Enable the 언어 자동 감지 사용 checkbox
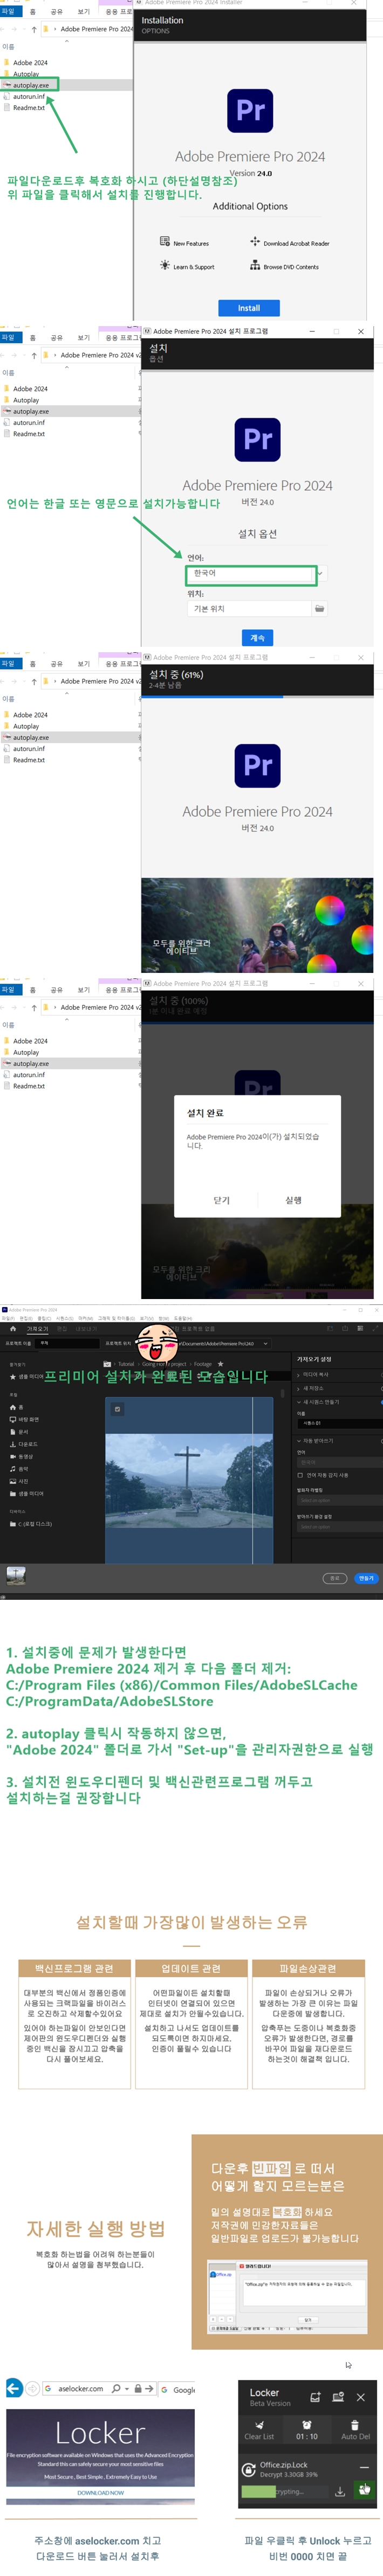This screenshot has width=383, height=2576. (x=300, y=1475)
